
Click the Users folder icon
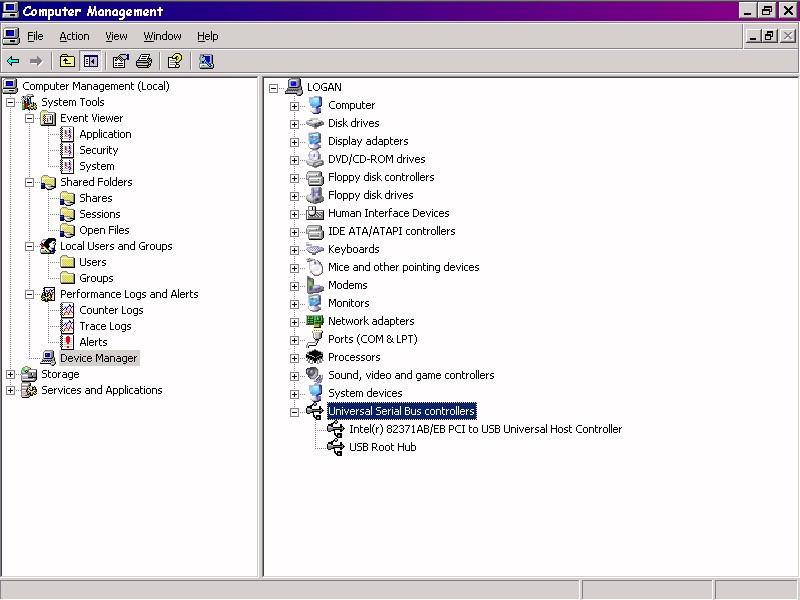pyautogui.click(x=67, y=262)
